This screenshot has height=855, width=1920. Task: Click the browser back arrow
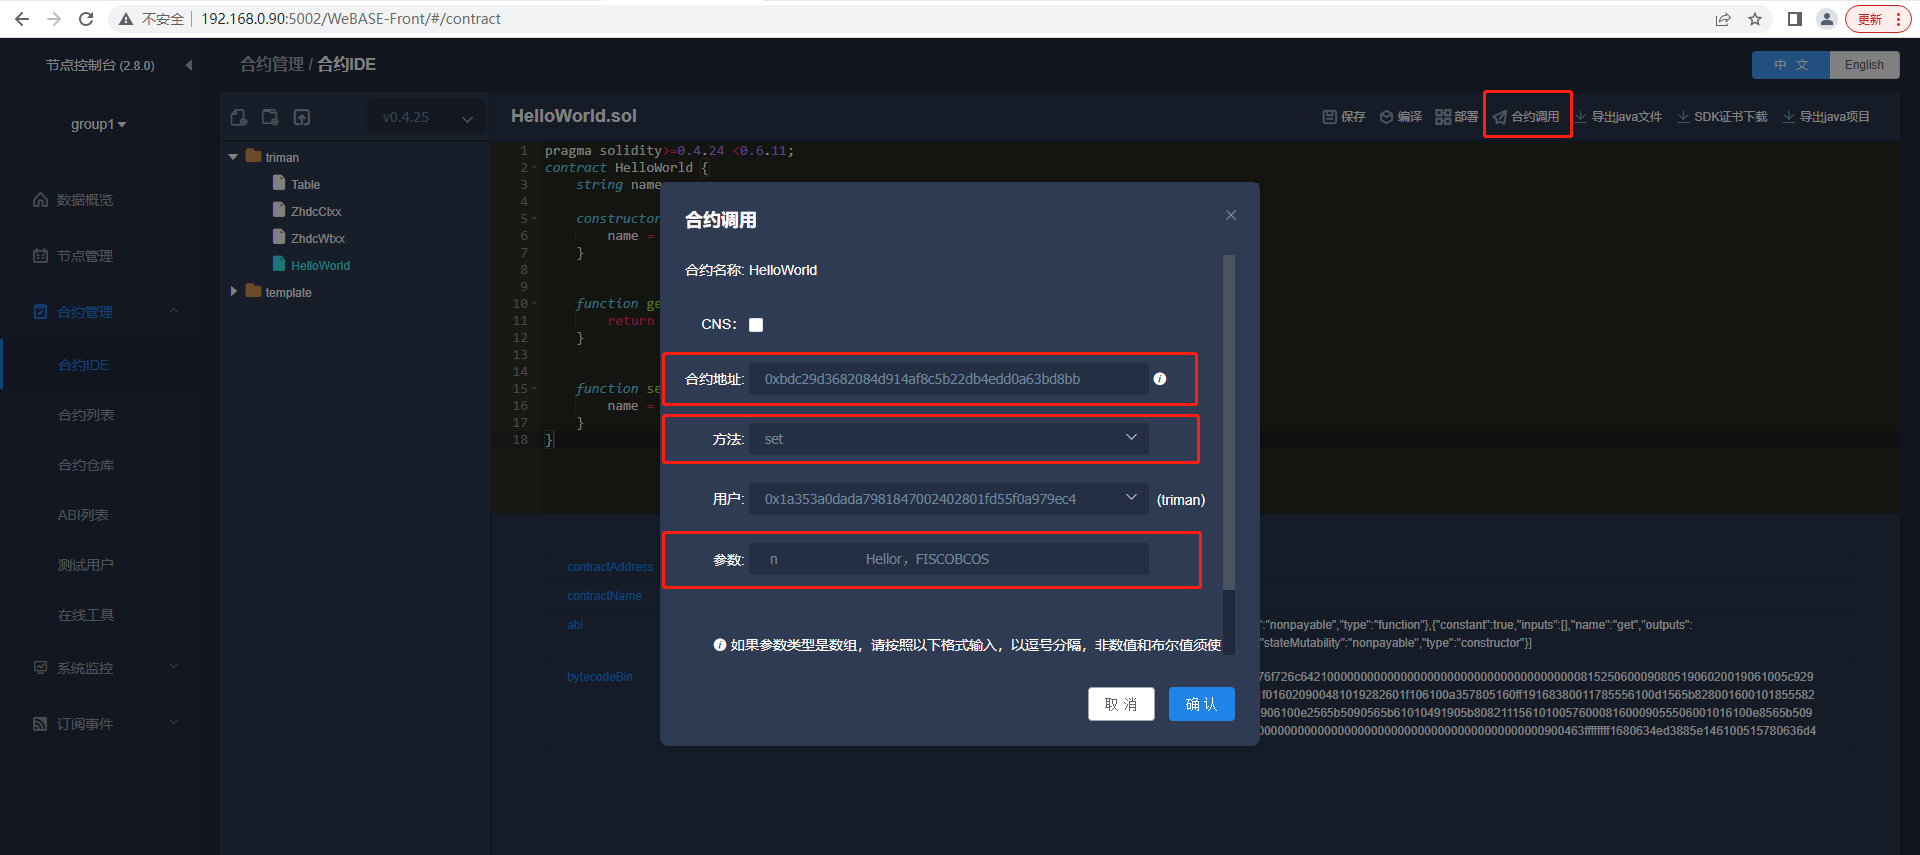tap(22, 19)
